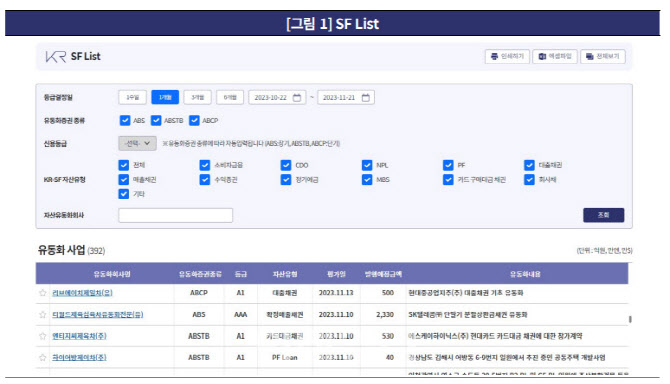The image size is (670, 384).
Task: Click the 2,330 amount cell
Action: [385, 314]
